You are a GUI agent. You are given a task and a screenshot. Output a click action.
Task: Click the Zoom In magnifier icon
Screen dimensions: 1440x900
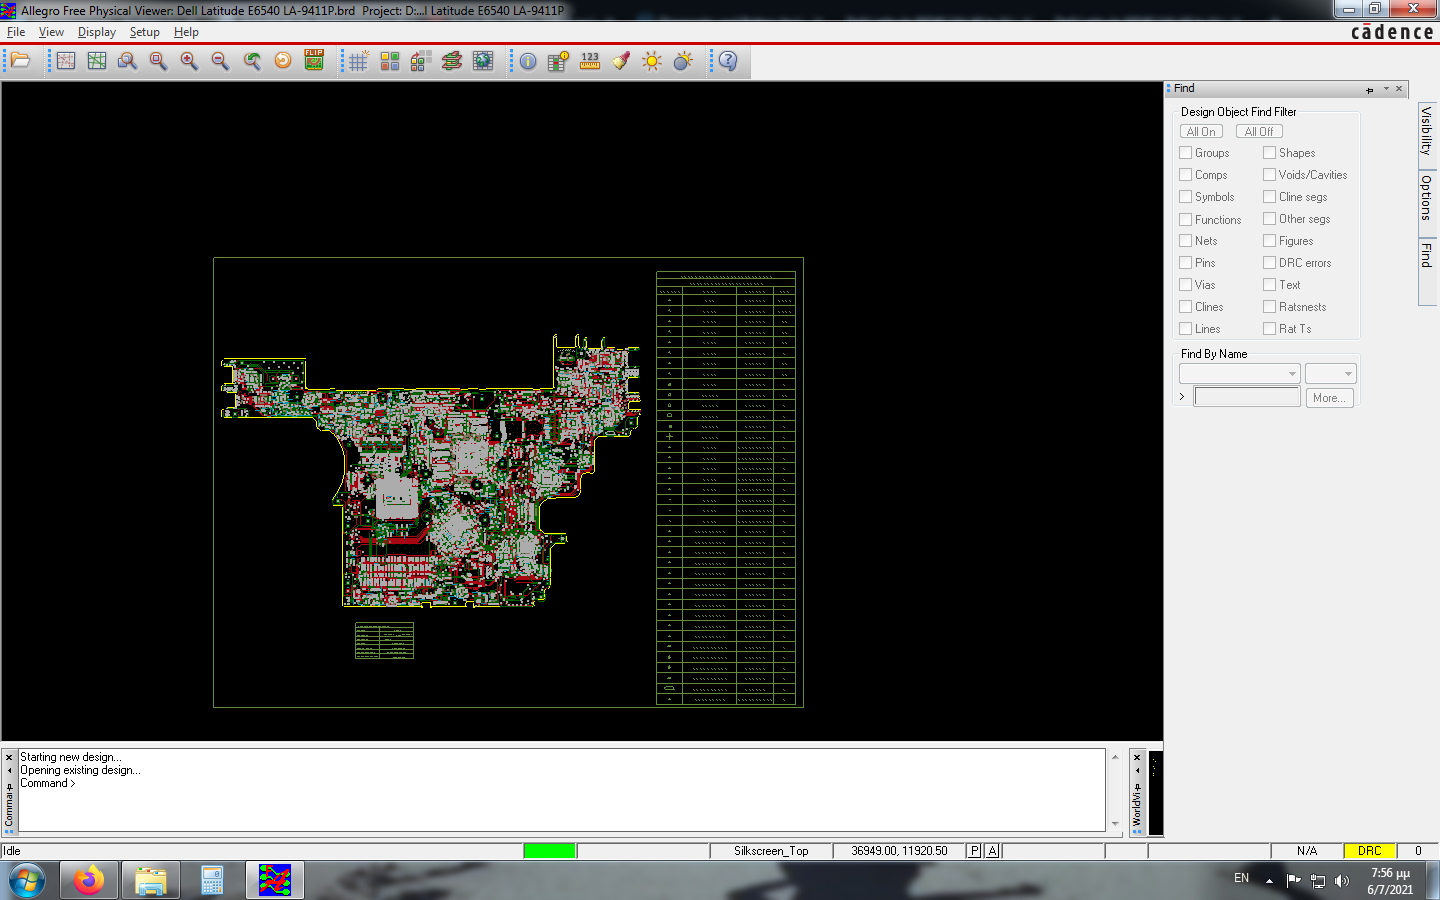(x=189, y=61)
